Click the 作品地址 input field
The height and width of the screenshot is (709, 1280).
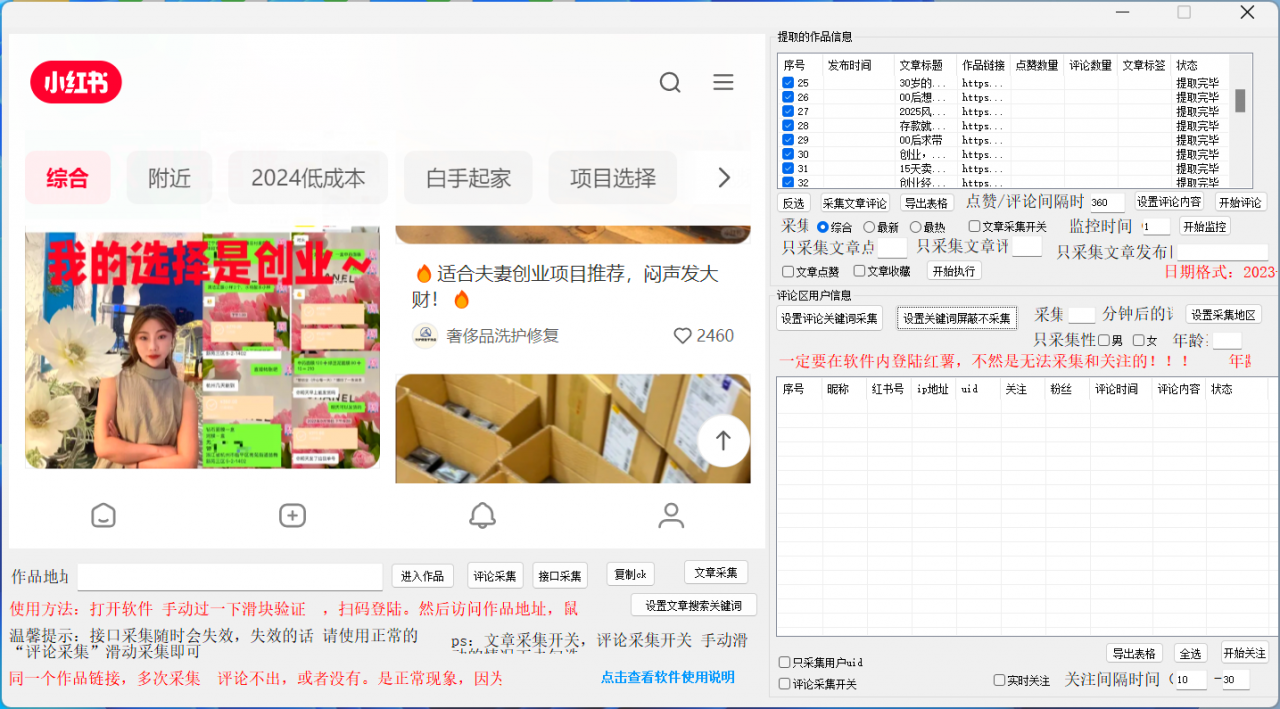tap(229, 577)
